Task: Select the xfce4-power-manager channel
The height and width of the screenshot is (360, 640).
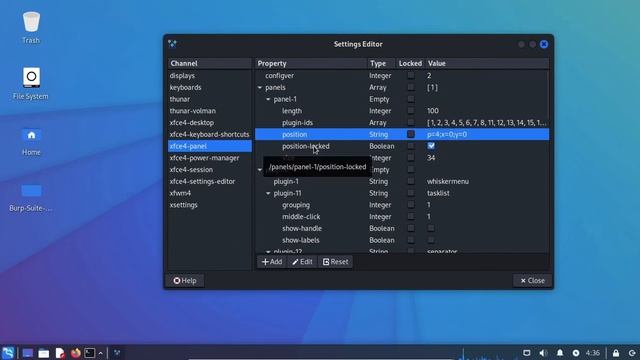Action: tap(210, 158)
